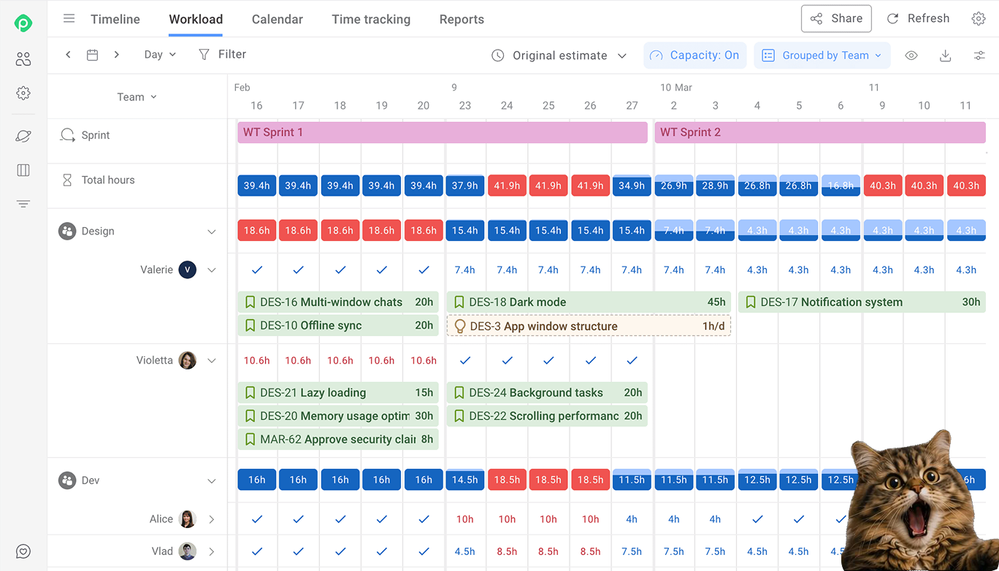The image size is (999, 571).
Task: Open the board columns sidebar icon
Action: pos(24,170)
